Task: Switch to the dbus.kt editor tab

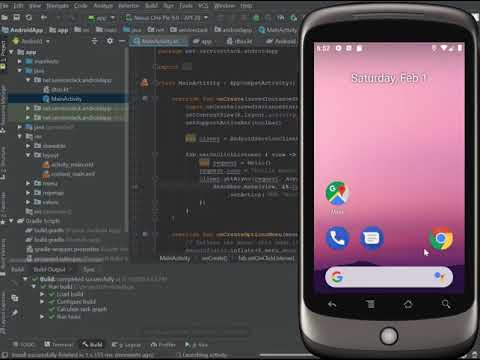Action: (239, 41)
